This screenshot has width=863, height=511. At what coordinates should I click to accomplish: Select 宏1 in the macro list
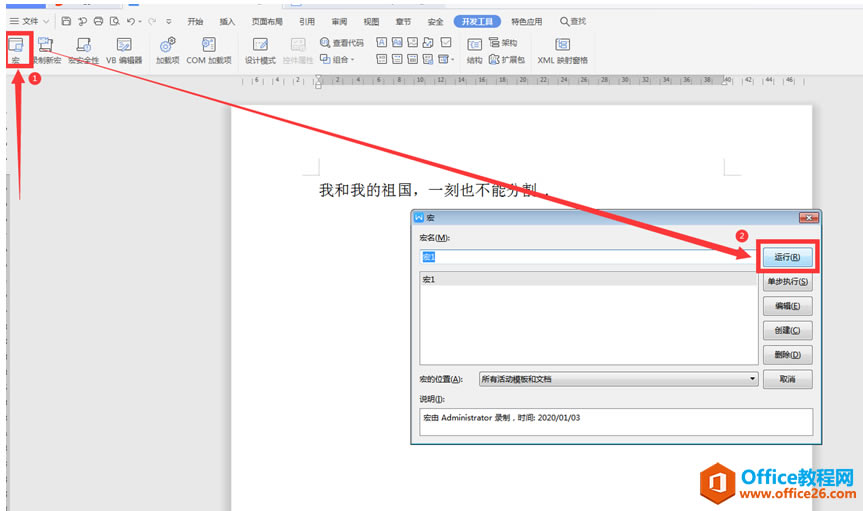coord(588,280)
